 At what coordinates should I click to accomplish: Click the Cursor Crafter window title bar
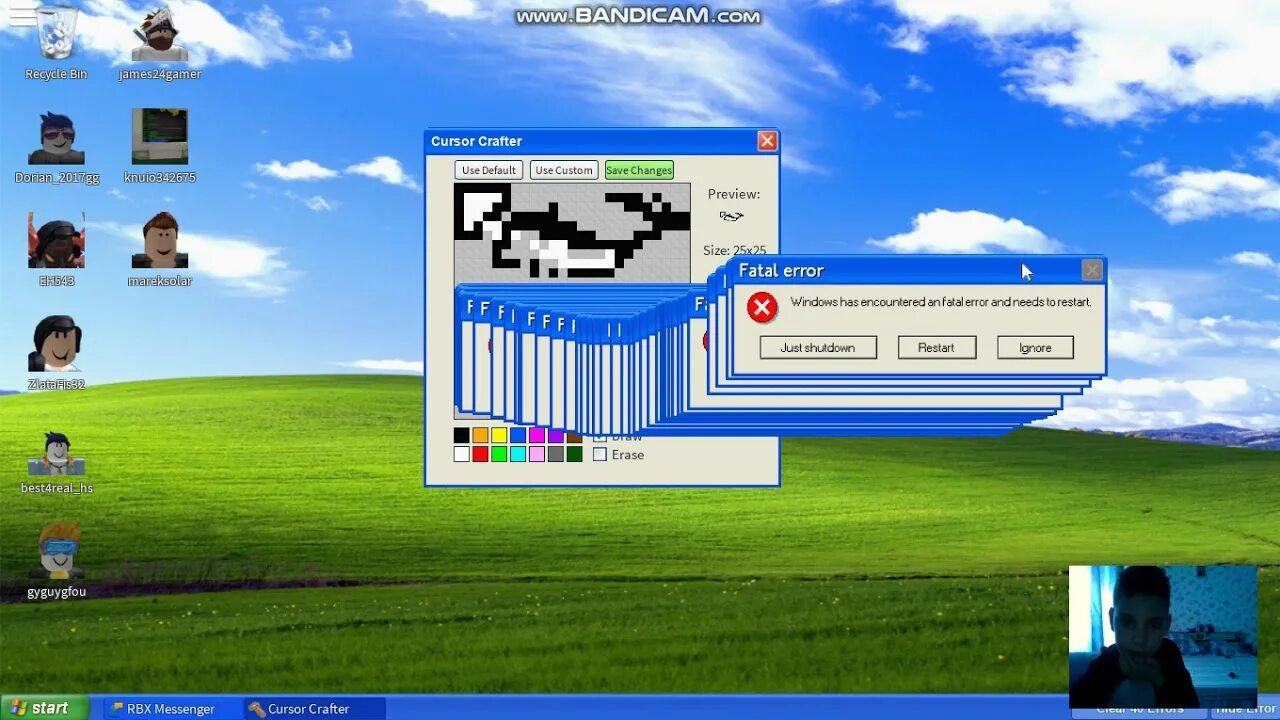point(602,141)
